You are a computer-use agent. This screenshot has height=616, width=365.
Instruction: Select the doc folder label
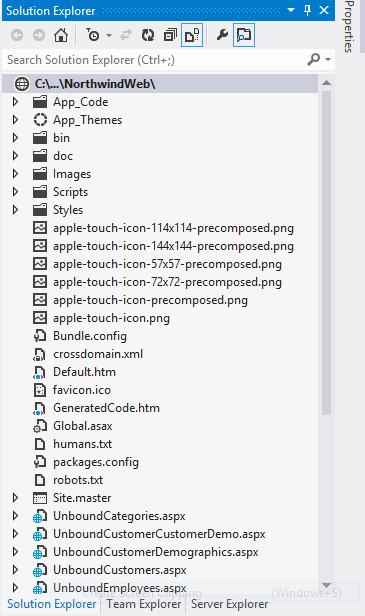63,156
